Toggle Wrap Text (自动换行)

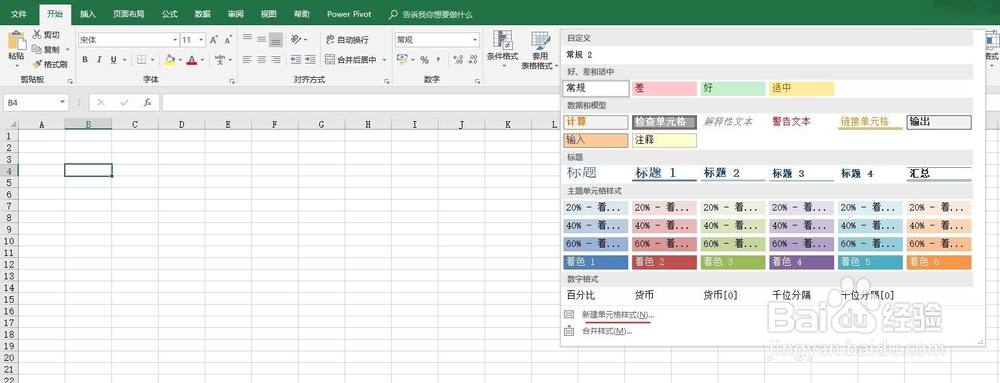click(347, 40)
